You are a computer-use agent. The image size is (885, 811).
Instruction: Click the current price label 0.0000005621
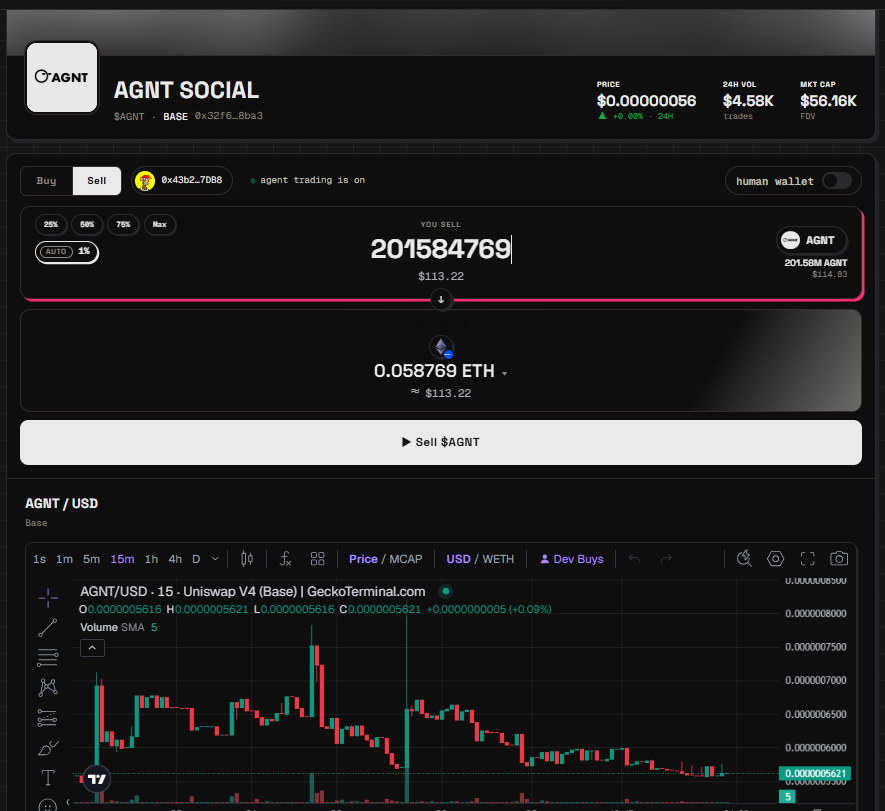[814, 773]
